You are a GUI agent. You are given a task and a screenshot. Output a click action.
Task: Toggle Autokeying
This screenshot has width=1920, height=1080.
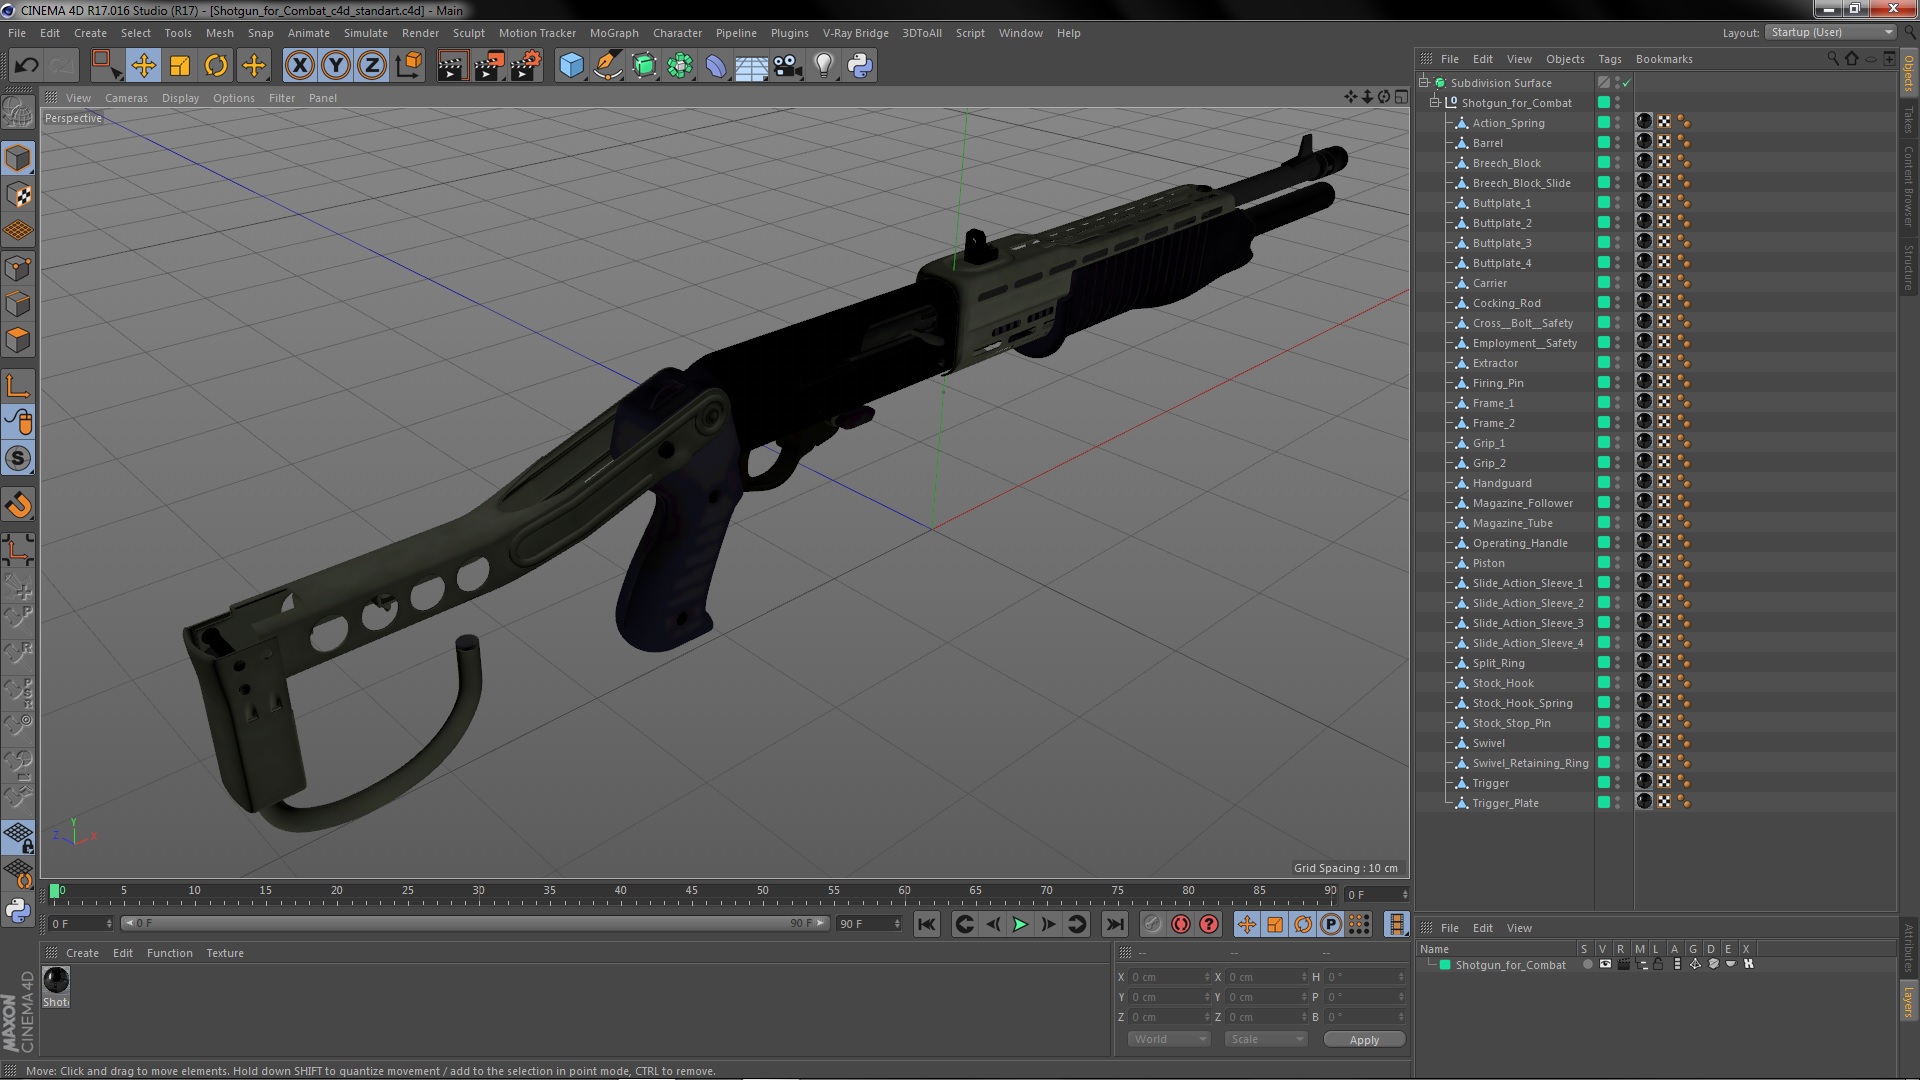[1181, 925]
